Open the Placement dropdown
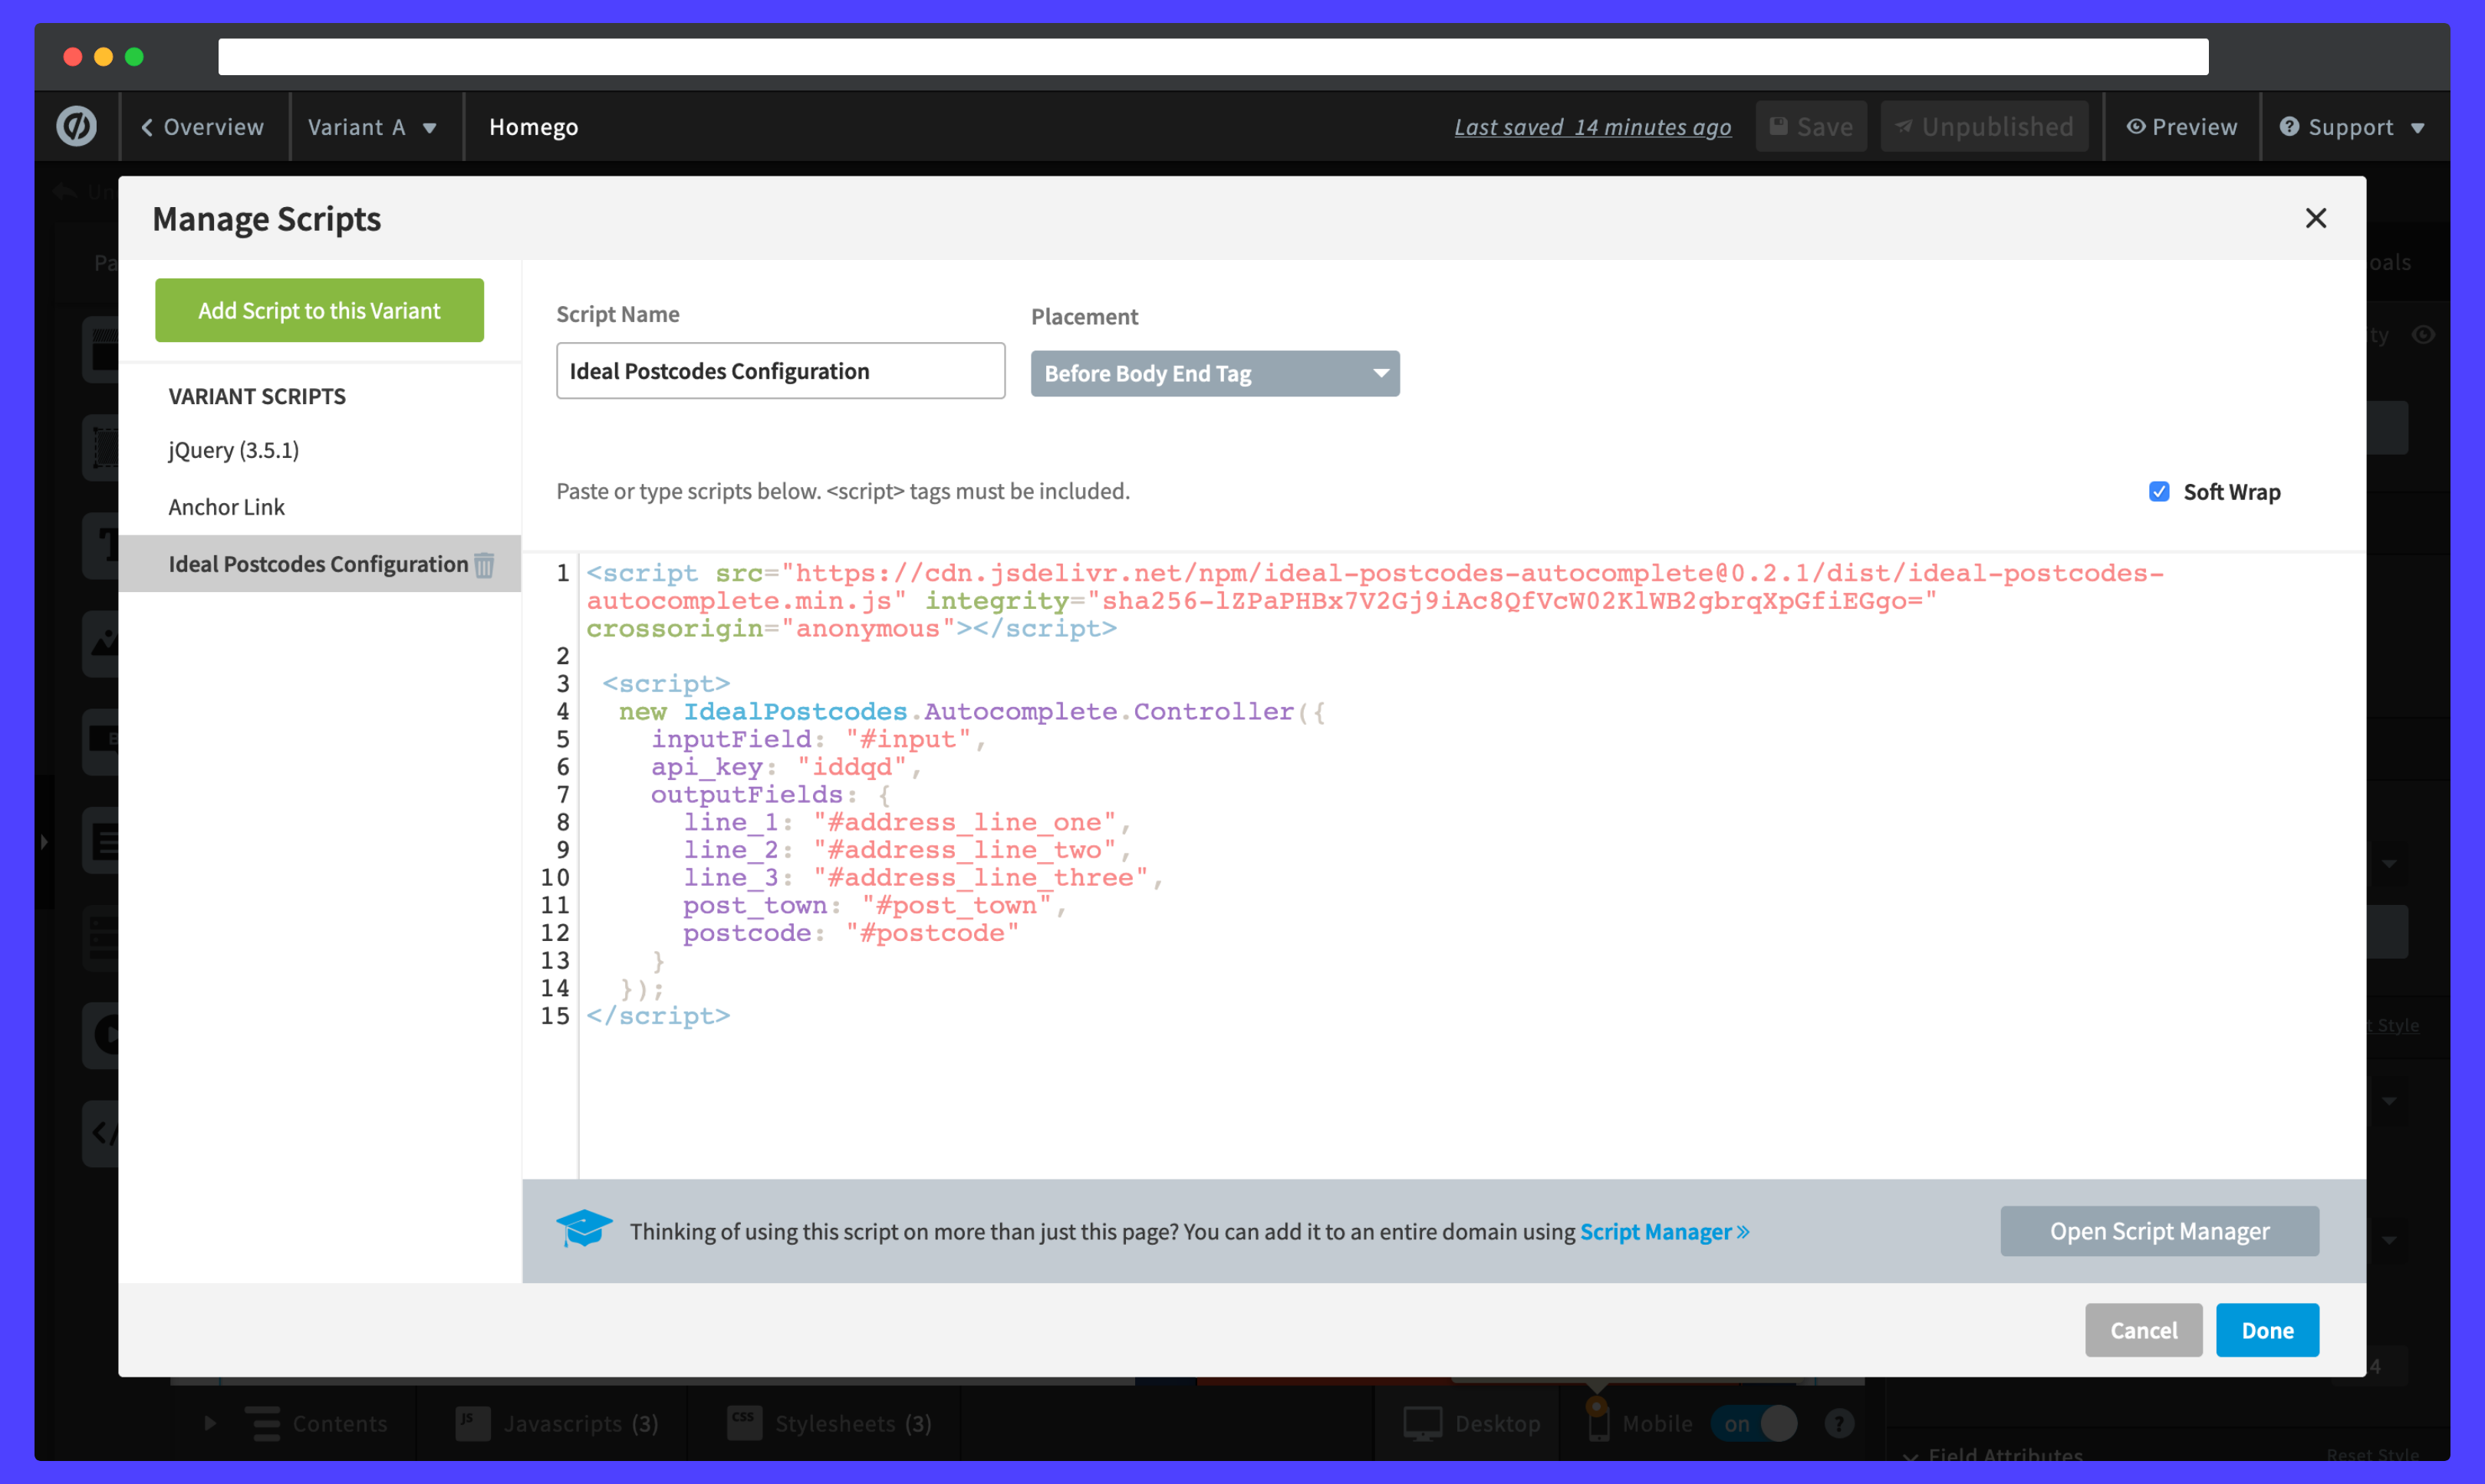The height and width of the screenshot is (1484, 2485). [1214, 373]
